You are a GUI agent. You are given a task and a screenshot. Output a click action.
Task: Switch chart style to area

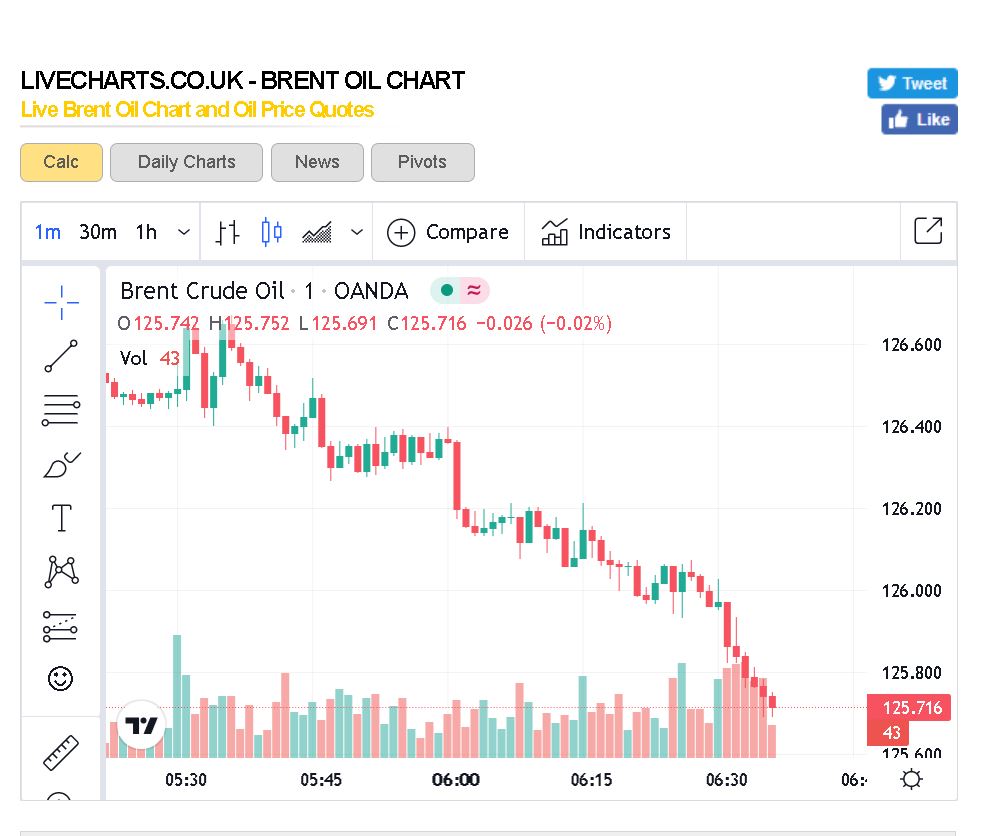317,232
